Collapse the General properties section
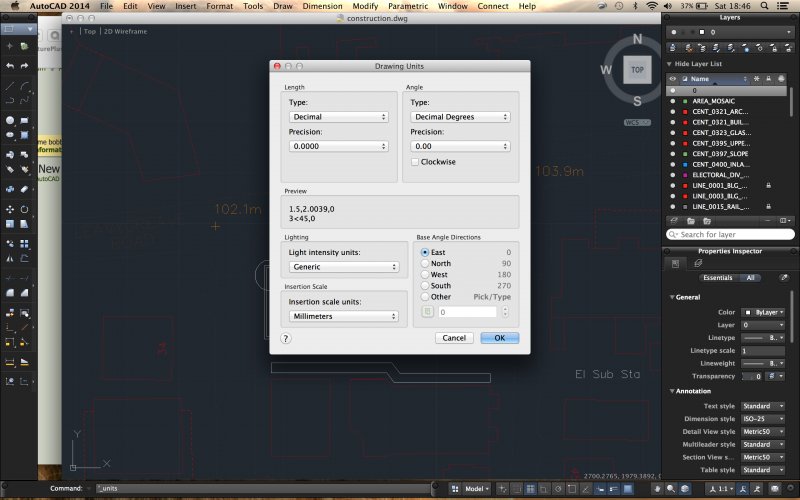Image resolution: width=800 pixels, height=500 pixels. click(x=672, y=297)
